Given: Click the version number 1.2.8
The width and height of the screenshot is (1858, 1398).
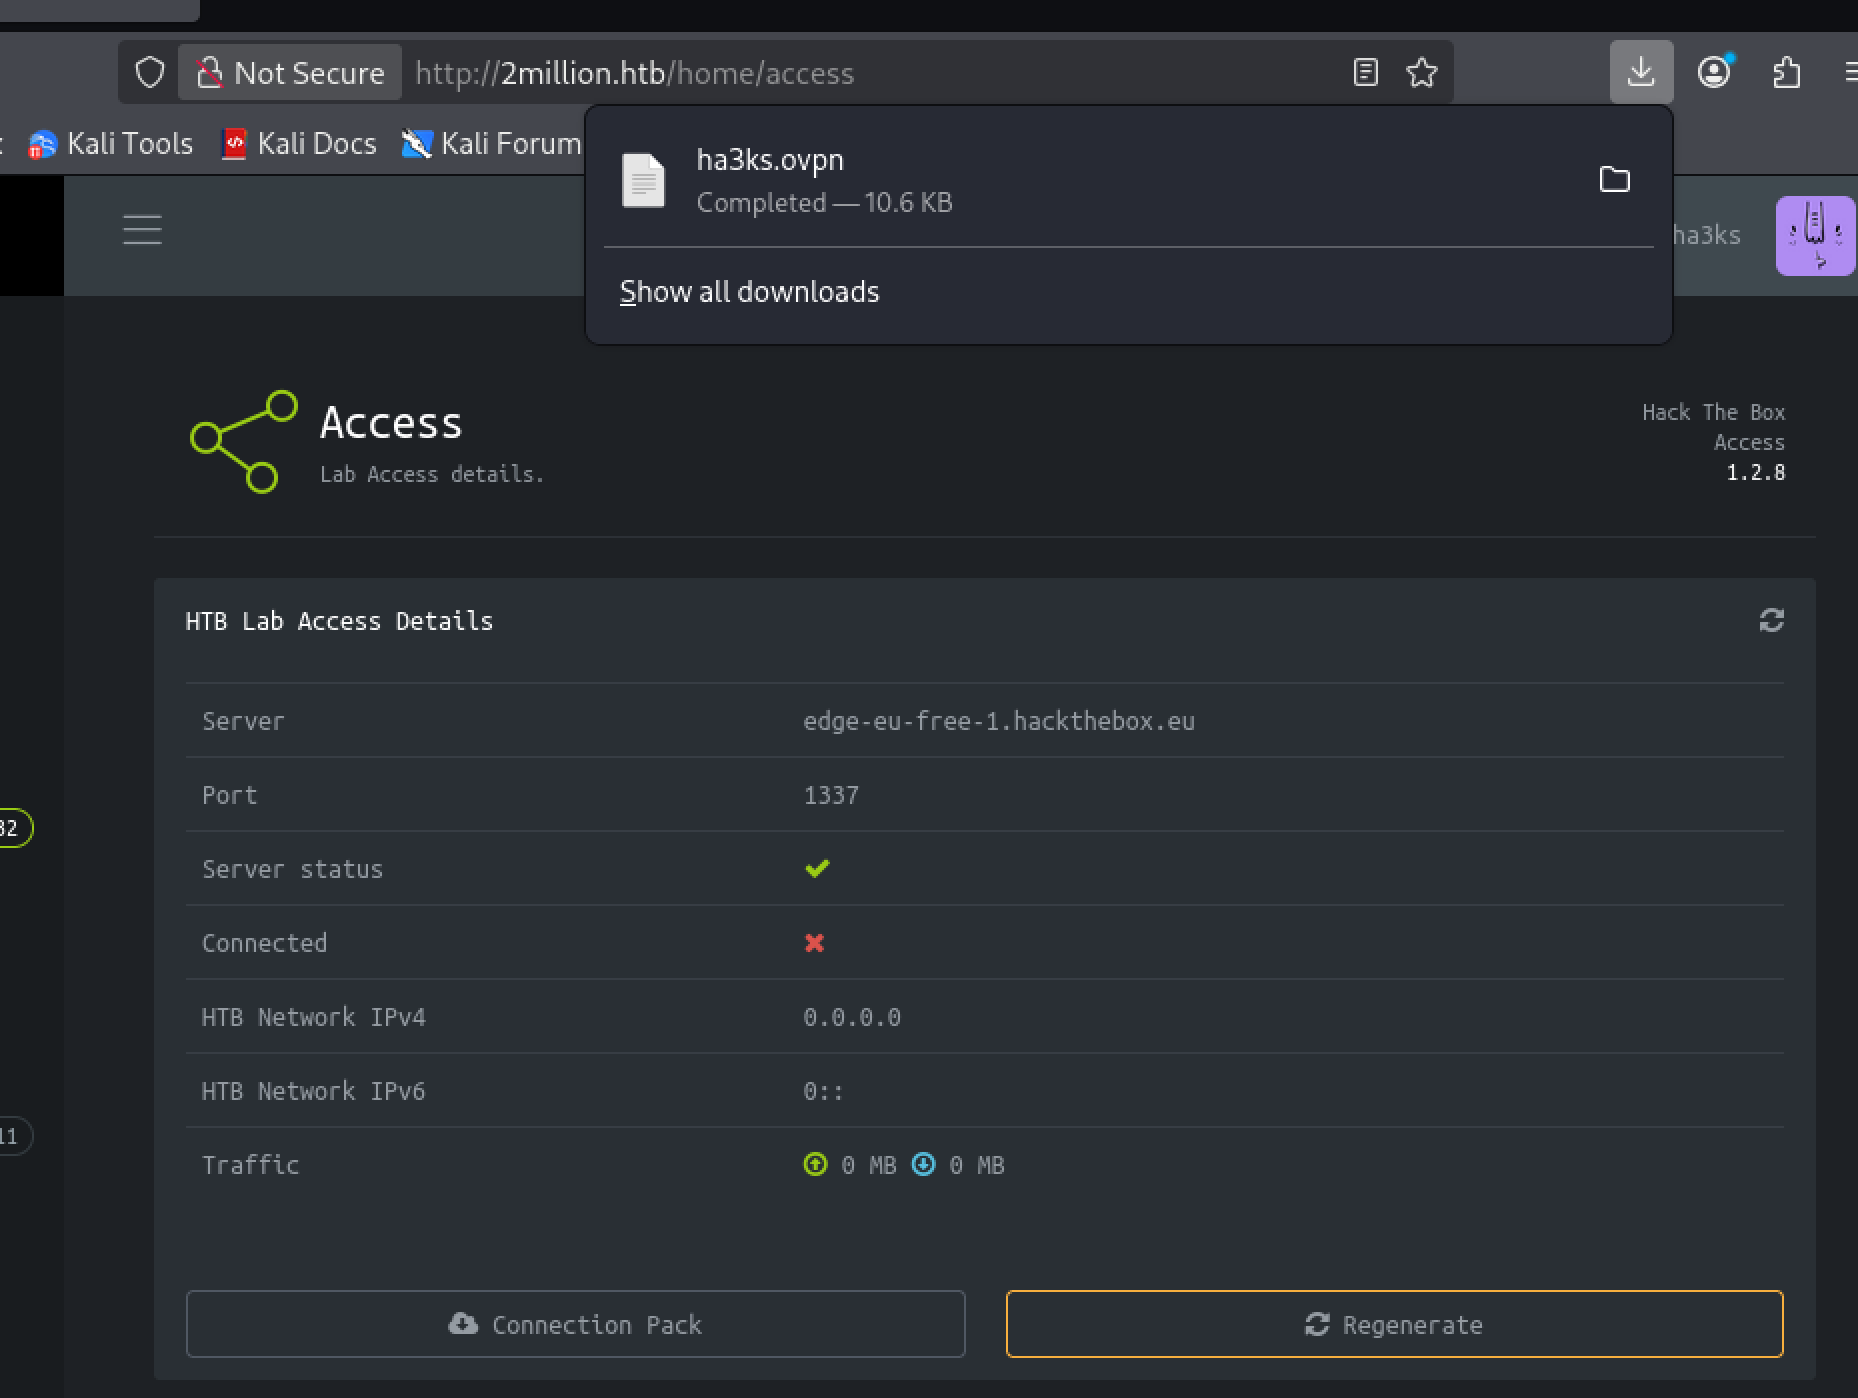Looking at the screenshot, I should (x=1755, y=472).
